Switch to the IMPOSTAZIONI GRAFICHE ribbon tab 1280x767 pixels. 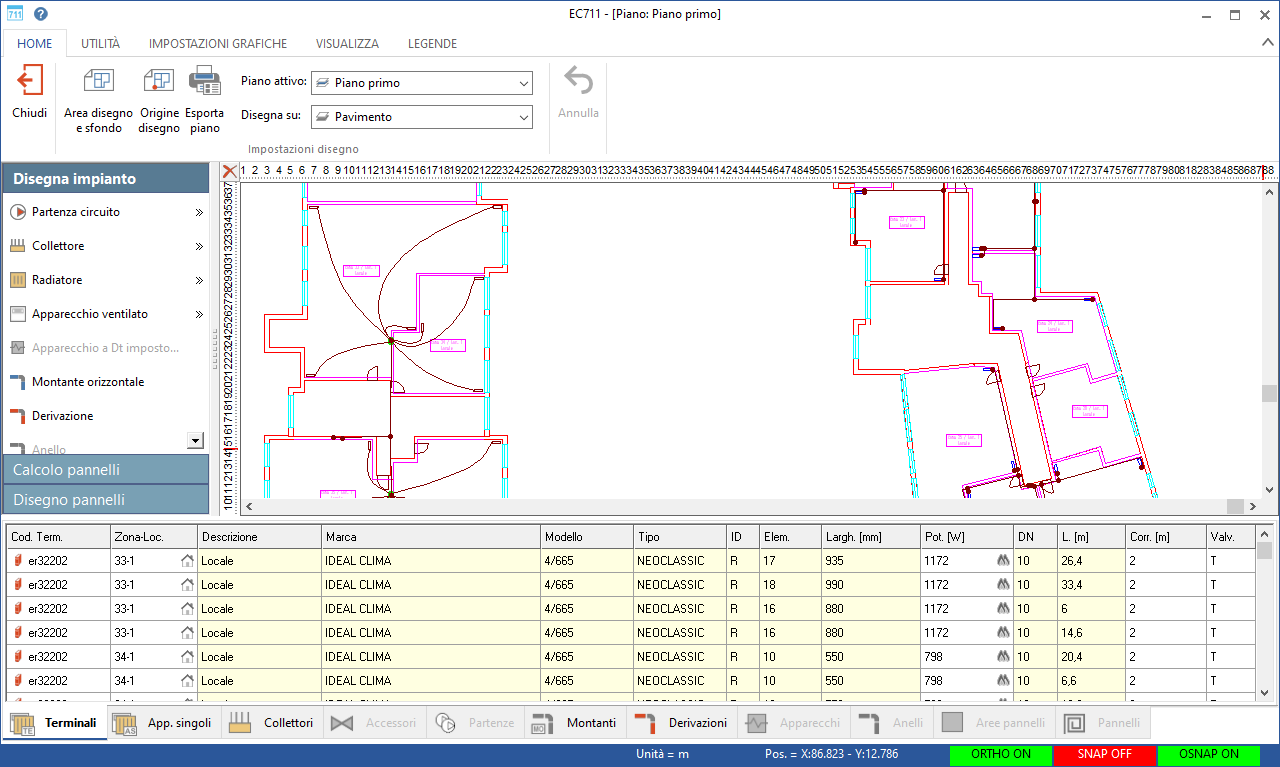217,44
